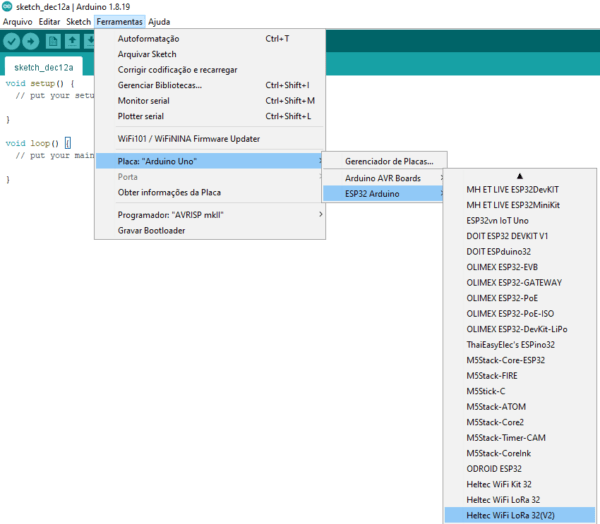Open Plotter serial
This screenshot has width=600, height=524.
pos(210,116)
